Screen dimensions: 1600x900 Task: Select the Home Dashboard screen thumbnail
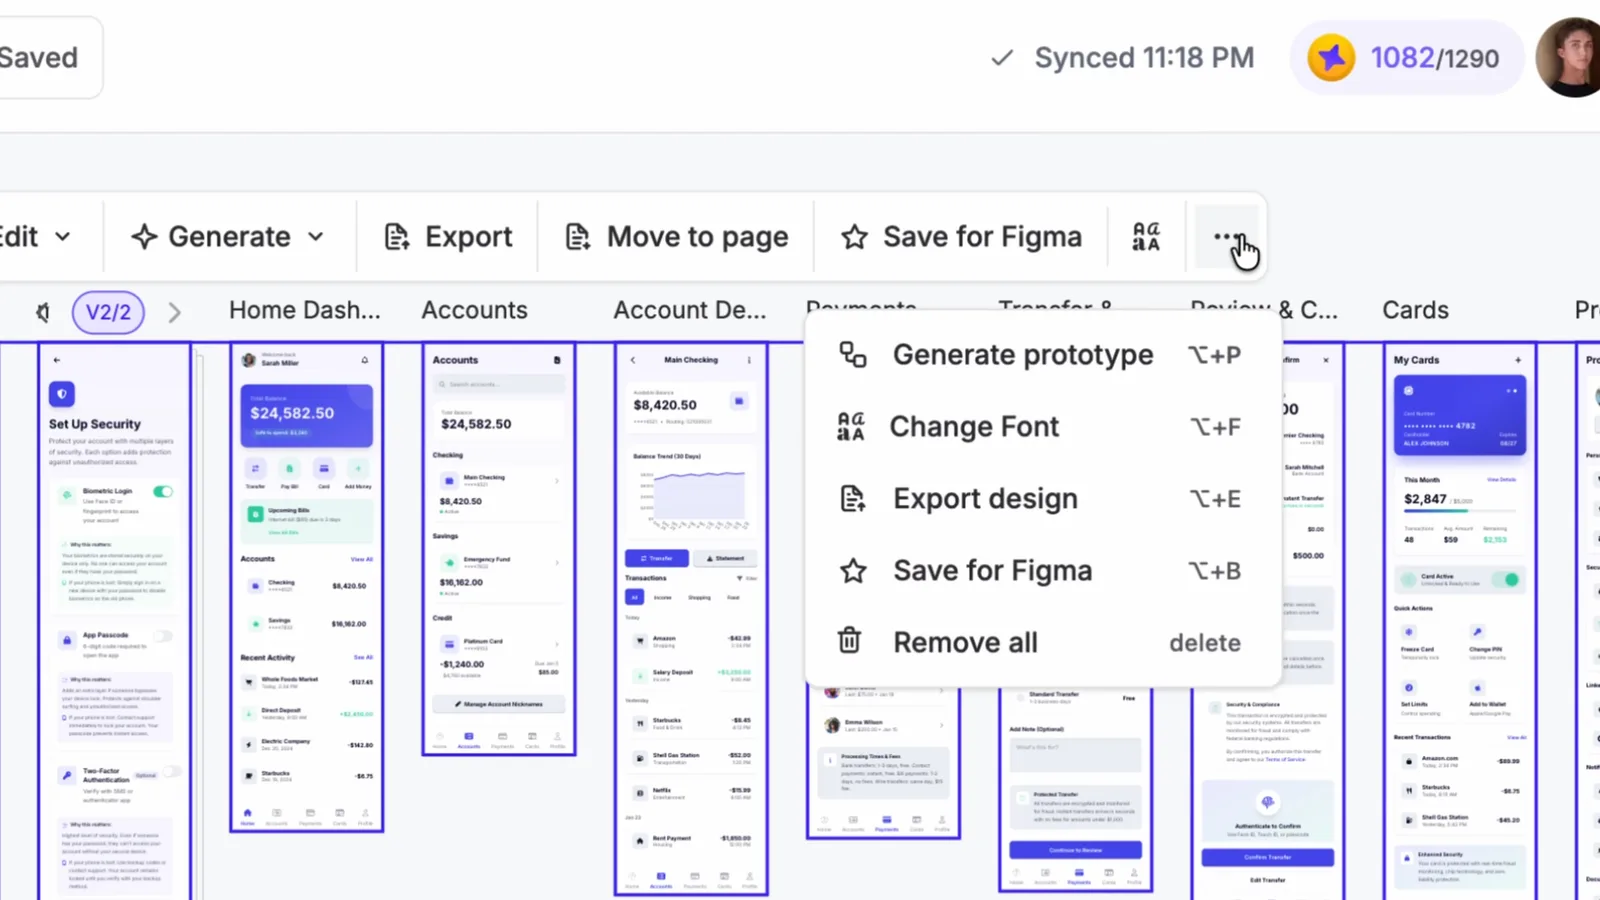click(x=307, y=587)
